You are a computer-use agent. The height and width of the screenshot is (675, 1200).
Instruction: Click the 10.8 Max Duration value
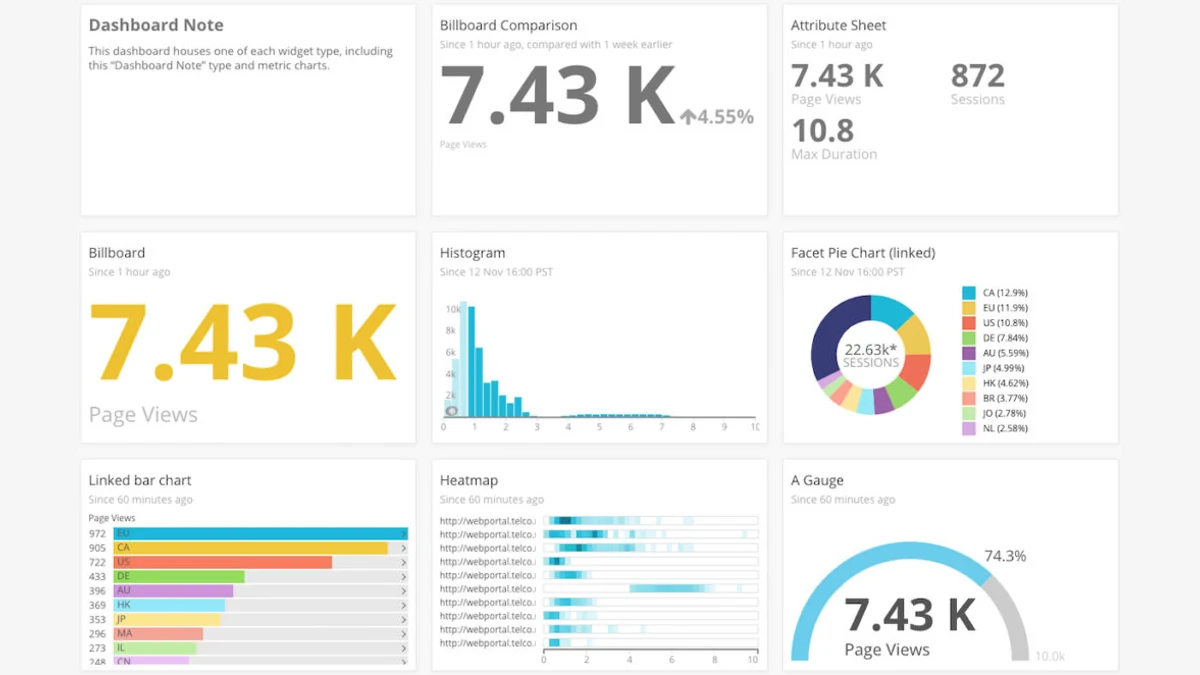click(823, 131)
